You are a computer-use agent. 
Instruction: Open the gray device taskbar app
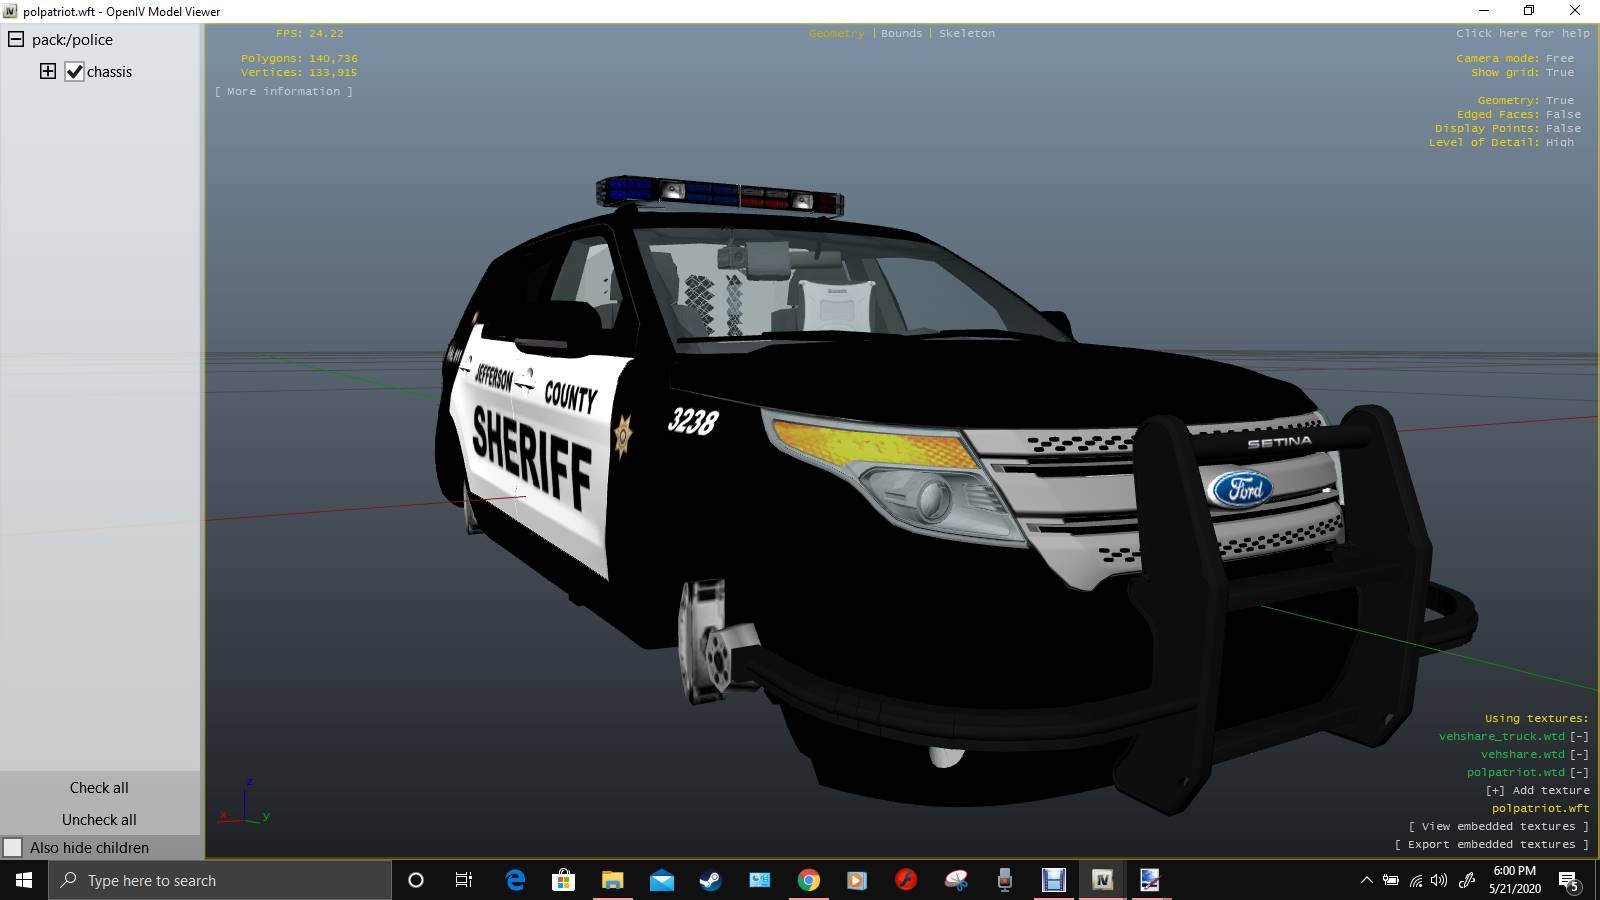click(1005, 880)
